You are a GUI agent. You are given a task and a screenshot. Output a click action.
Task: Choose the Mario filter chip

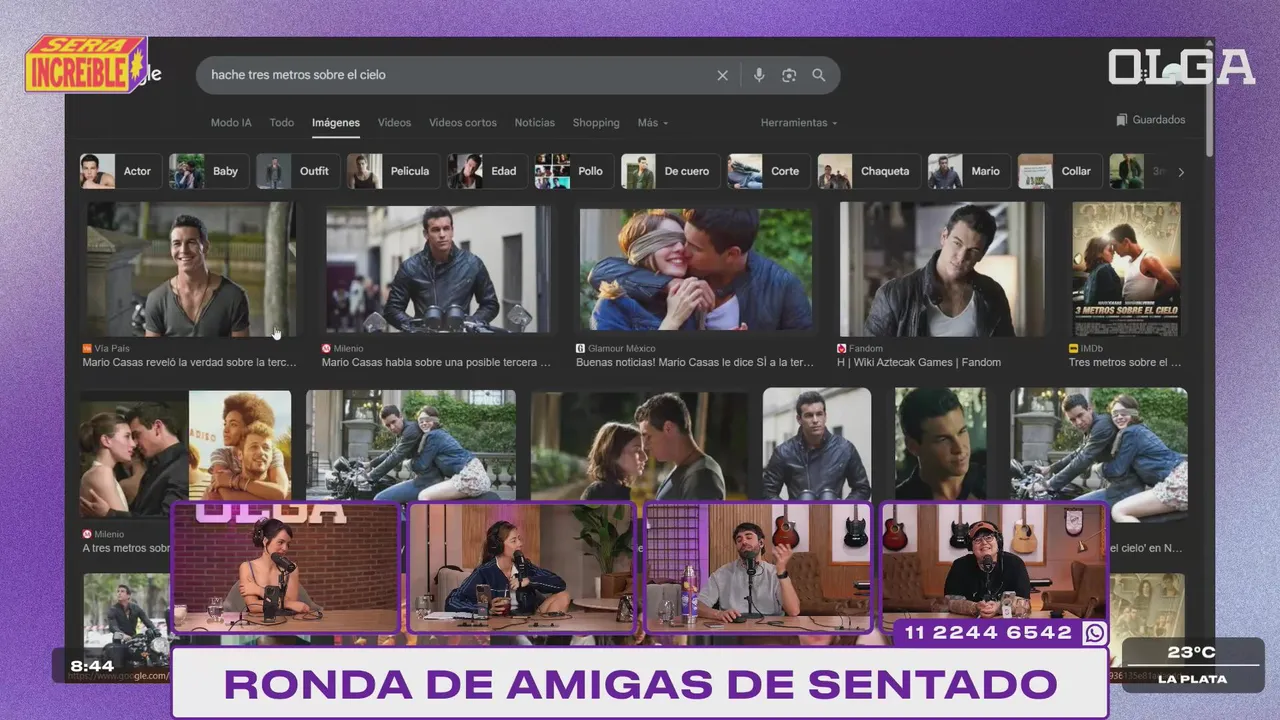pos(968,171)
